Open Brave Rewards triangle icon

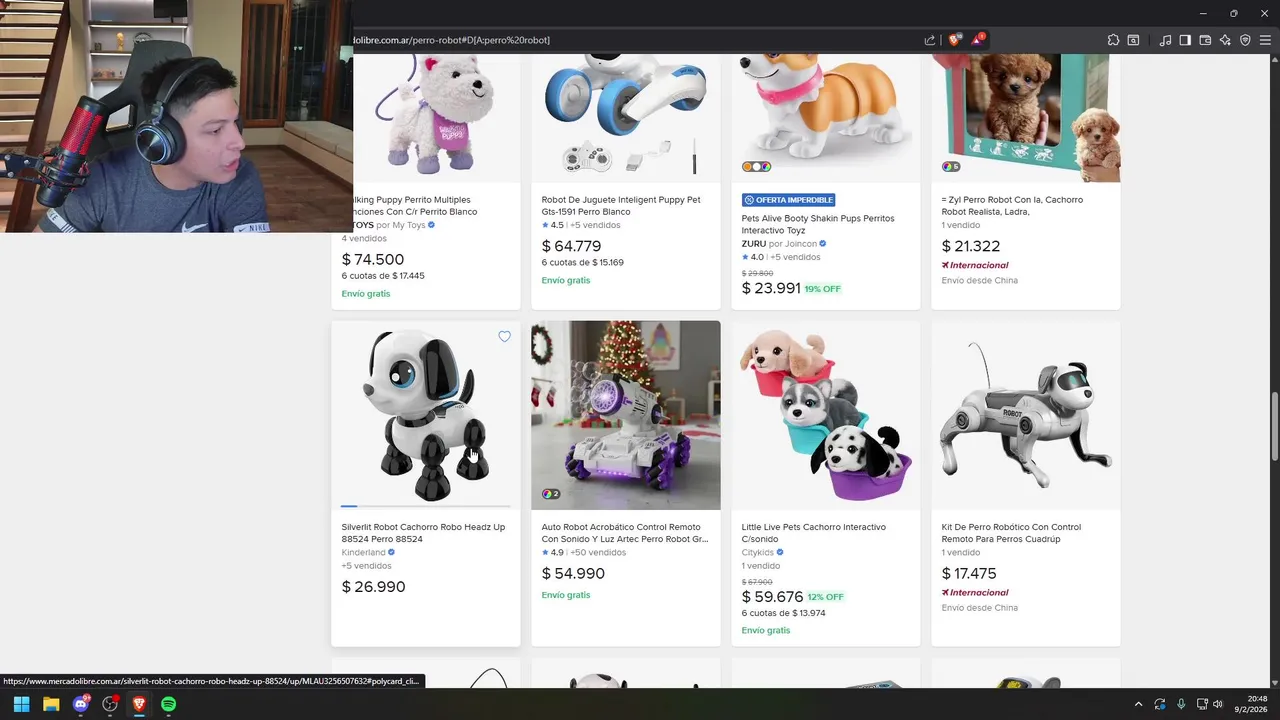click(x=978, y=40)
